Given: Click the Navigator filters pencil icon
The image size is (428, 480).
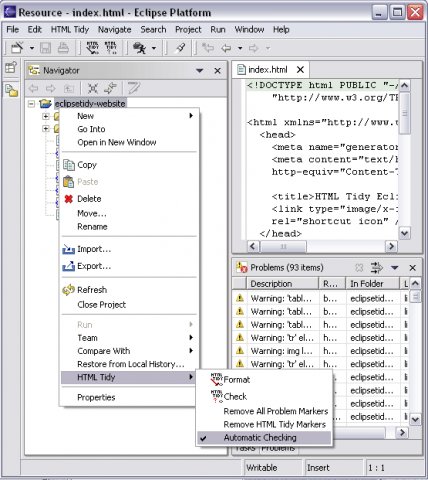Looking at the screenshot, I should pos(134,88).
